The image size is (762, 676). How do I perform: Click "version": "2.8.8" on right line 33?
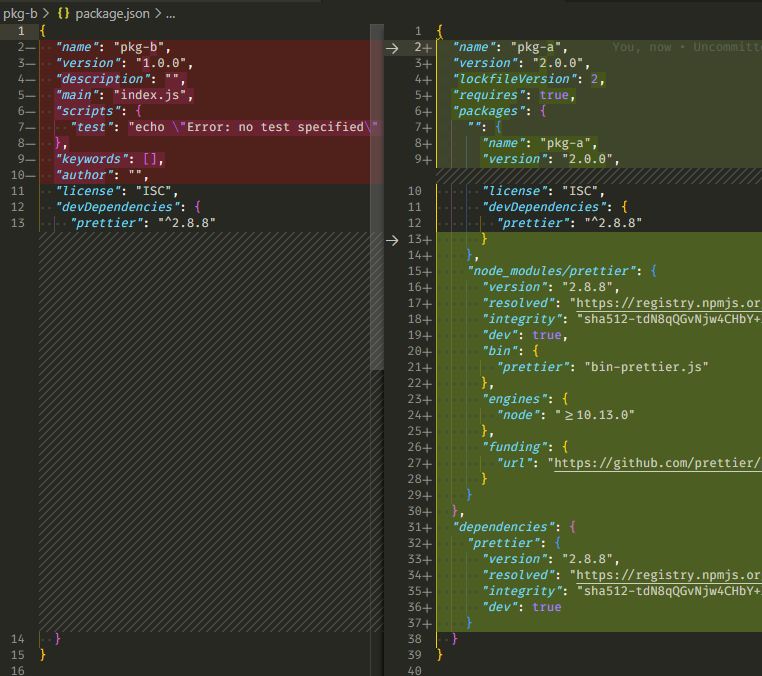click(547, 559)
